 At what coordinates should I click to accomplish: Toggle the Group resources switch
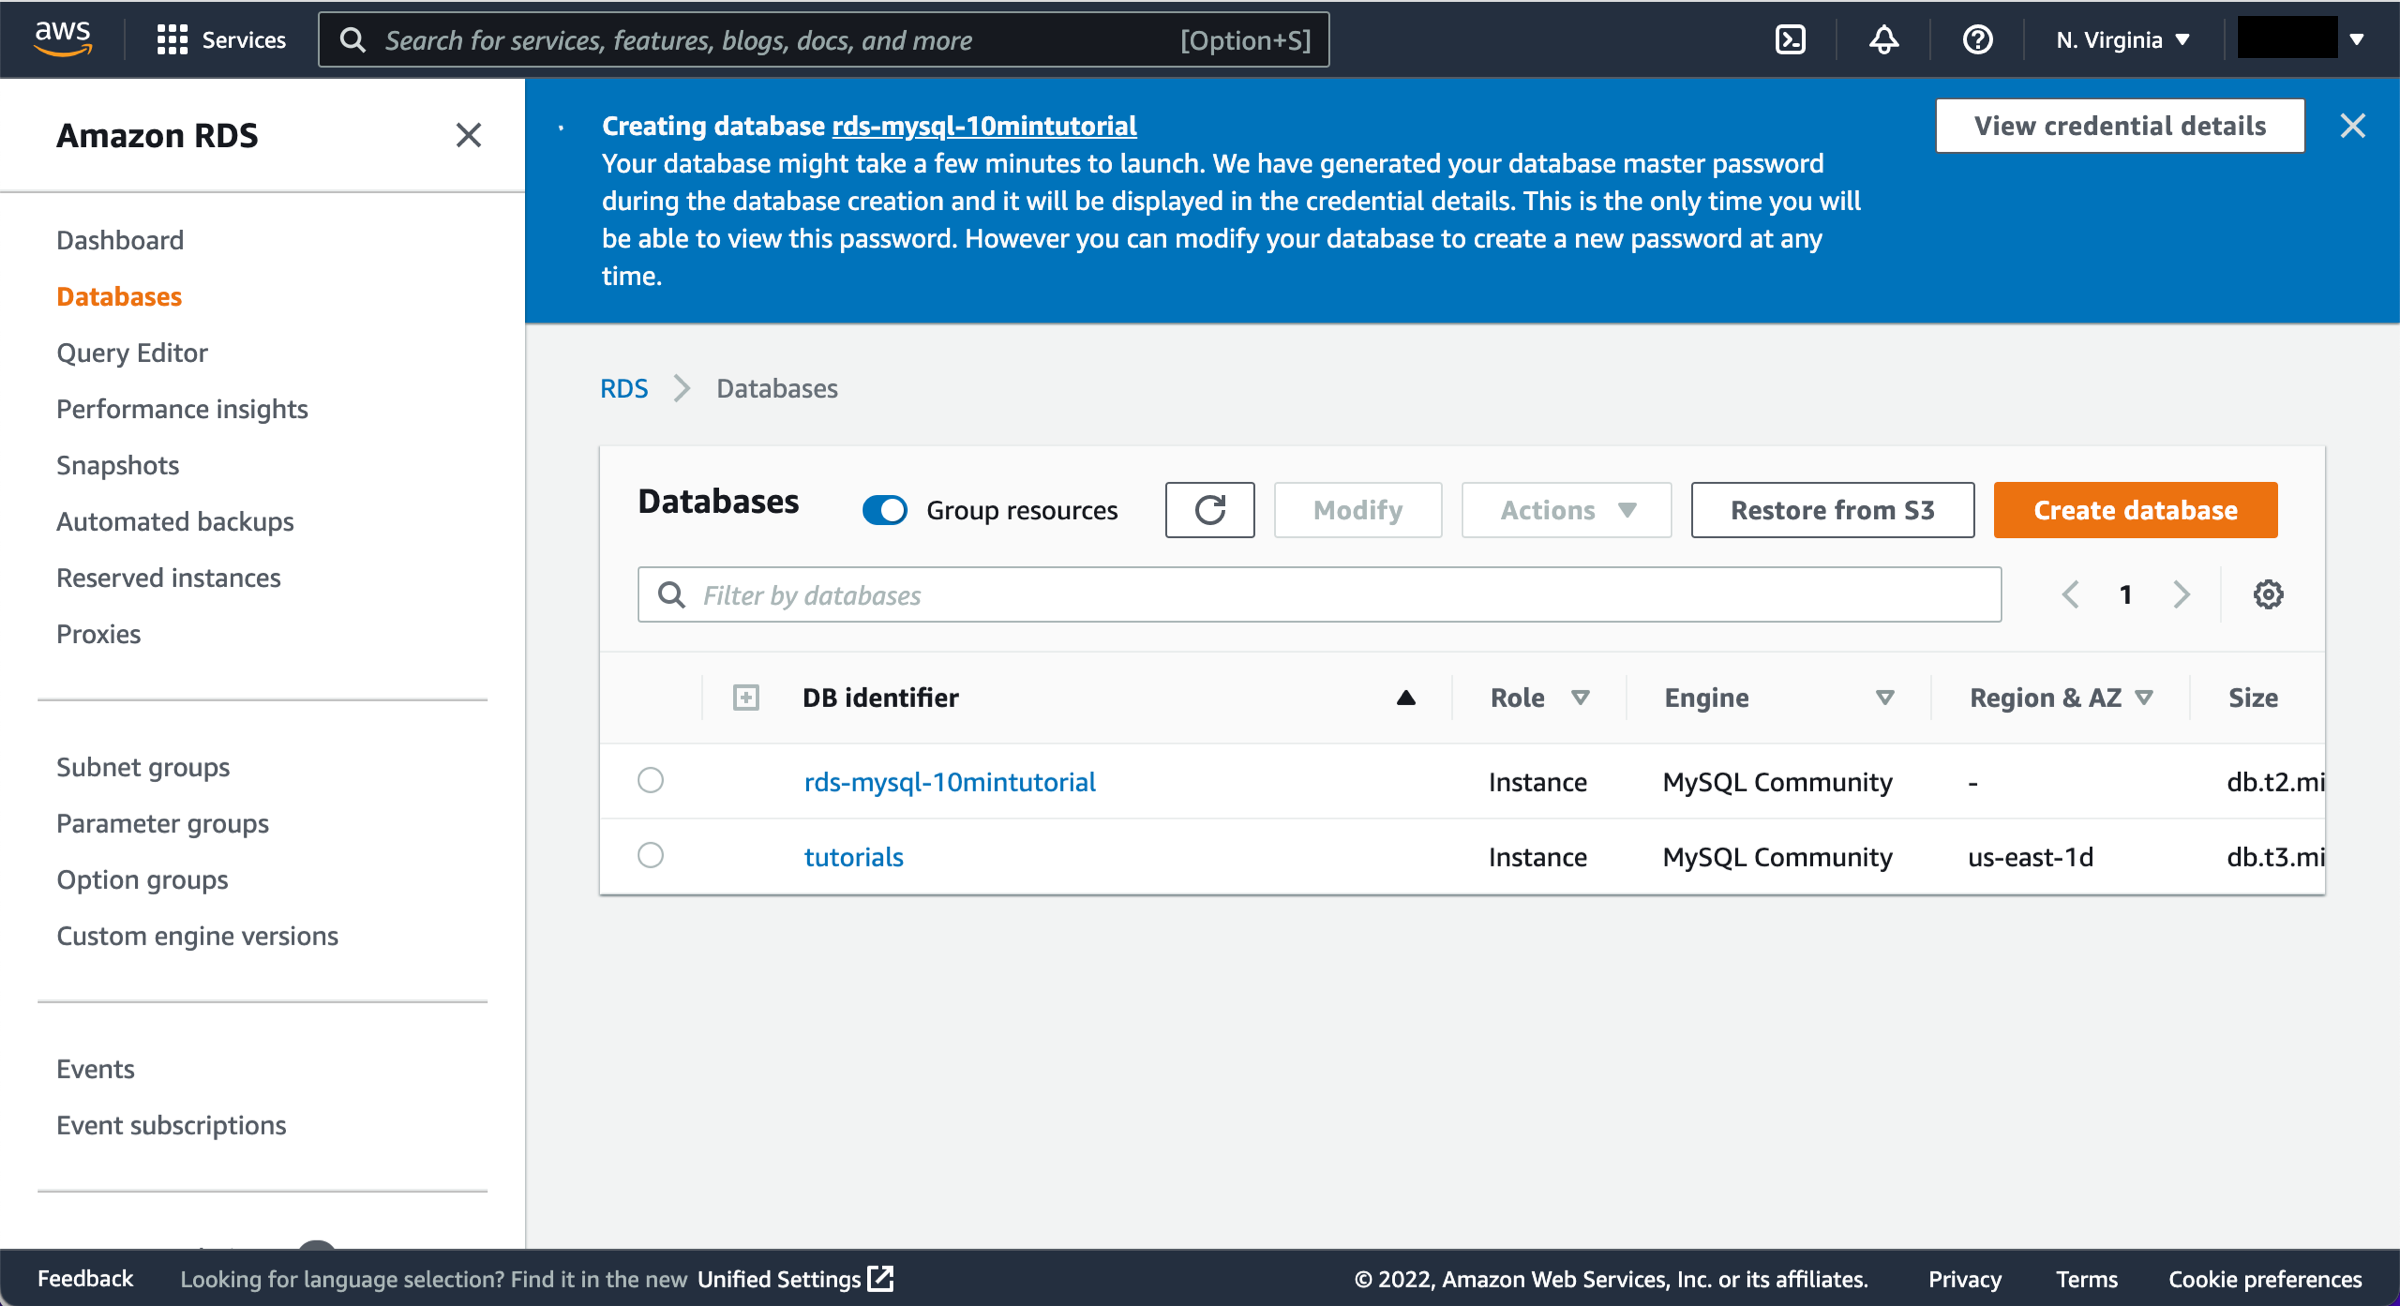(886, 508)
